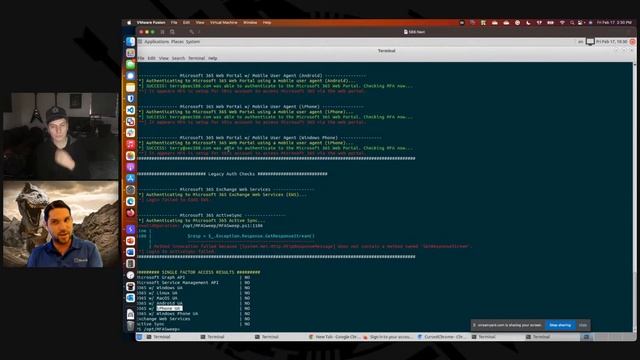Click Stop sharing in the screen share bar
Image resolution: width=640 pixels, height=360 pixels.
(560, 325)
